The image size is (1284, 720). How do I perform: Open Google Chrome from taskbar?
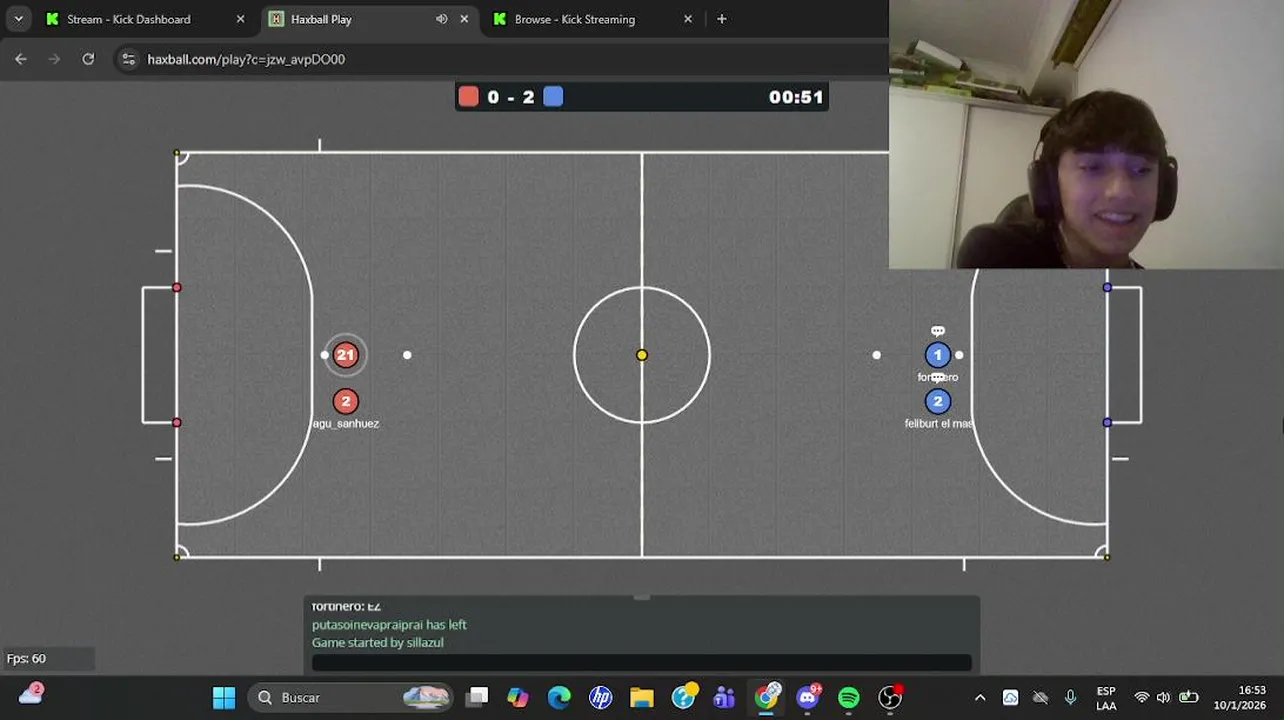[767, 697]
